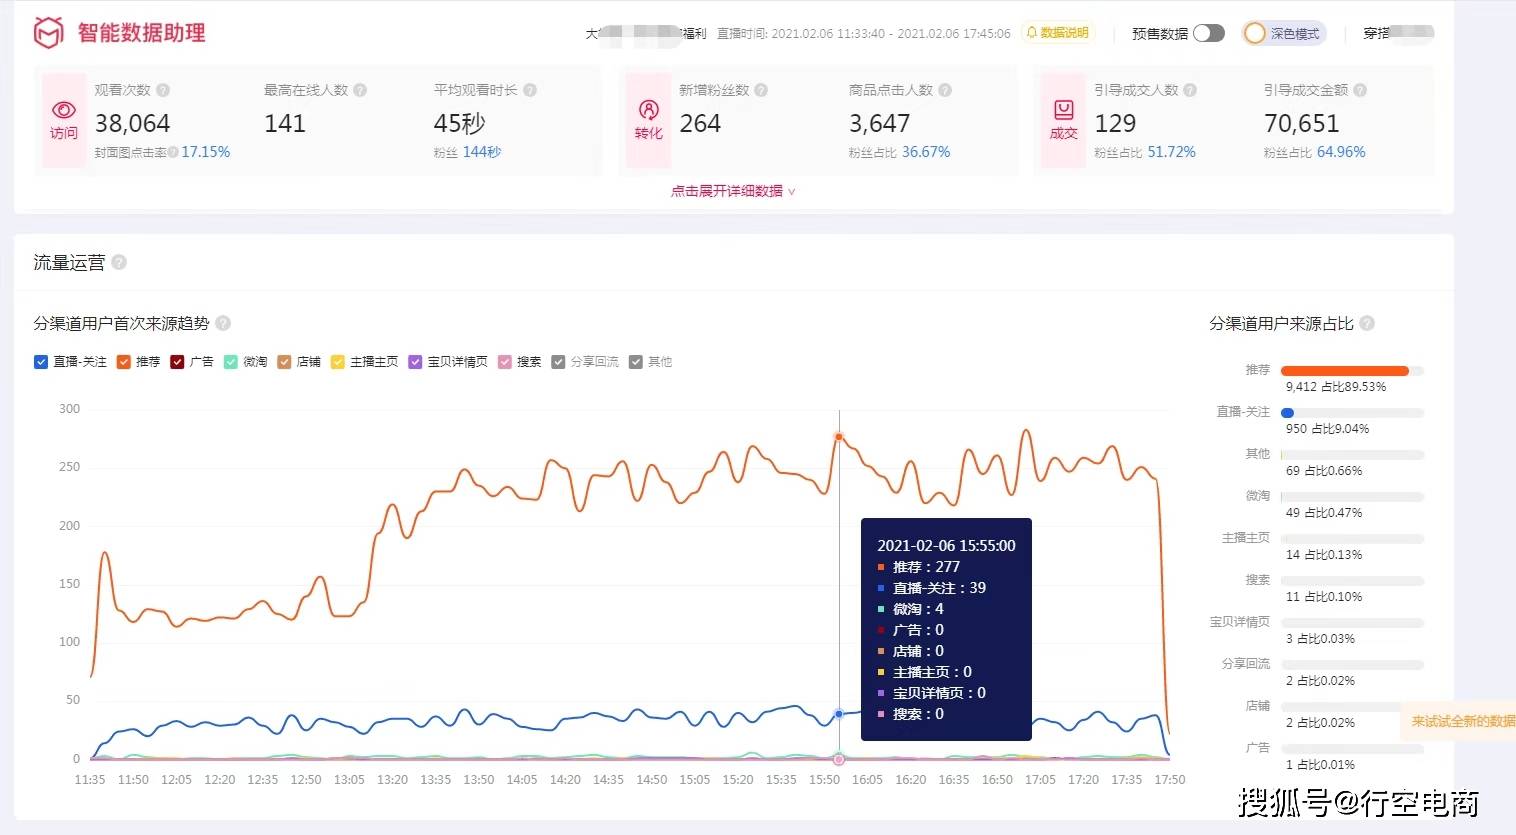Open the 数据说明 button
This screenshot has width=1516, height=835.
point(1058,33)
